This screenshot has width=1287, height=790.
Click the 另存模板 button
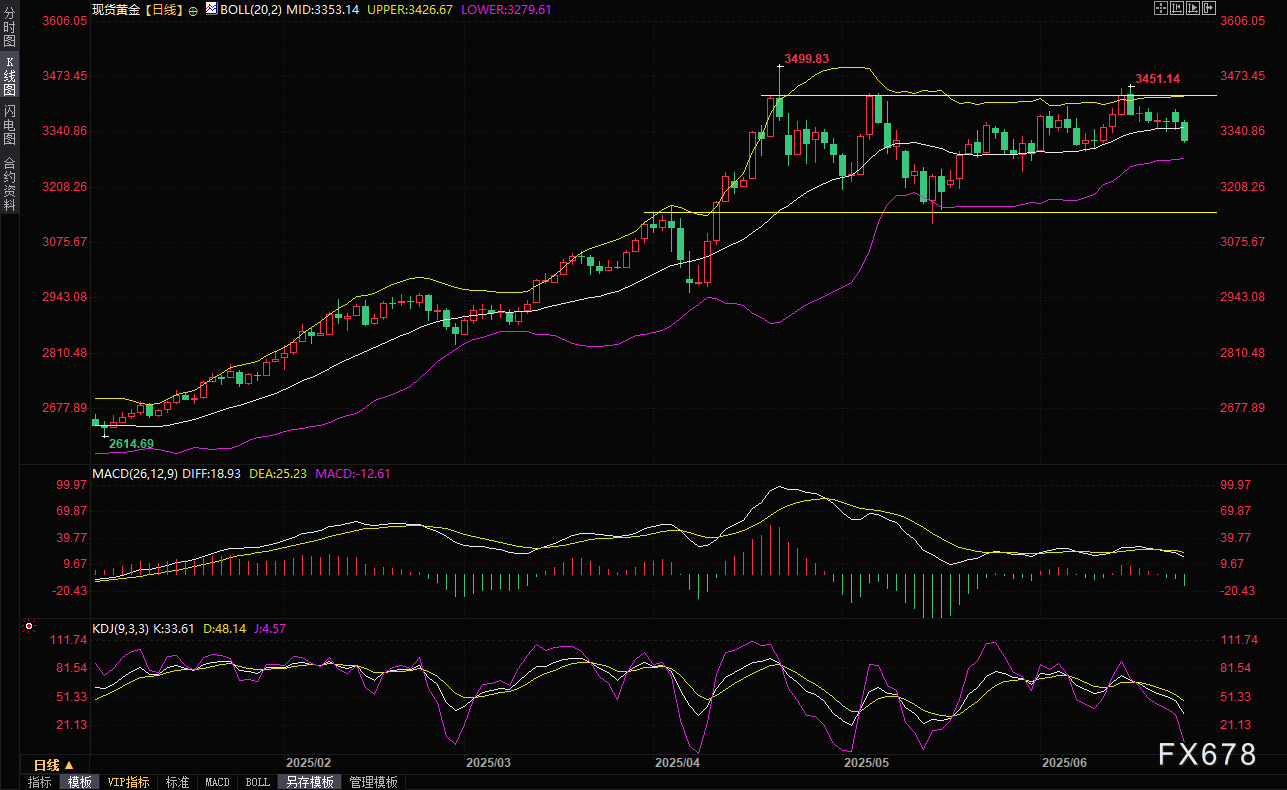click(309, 782)
